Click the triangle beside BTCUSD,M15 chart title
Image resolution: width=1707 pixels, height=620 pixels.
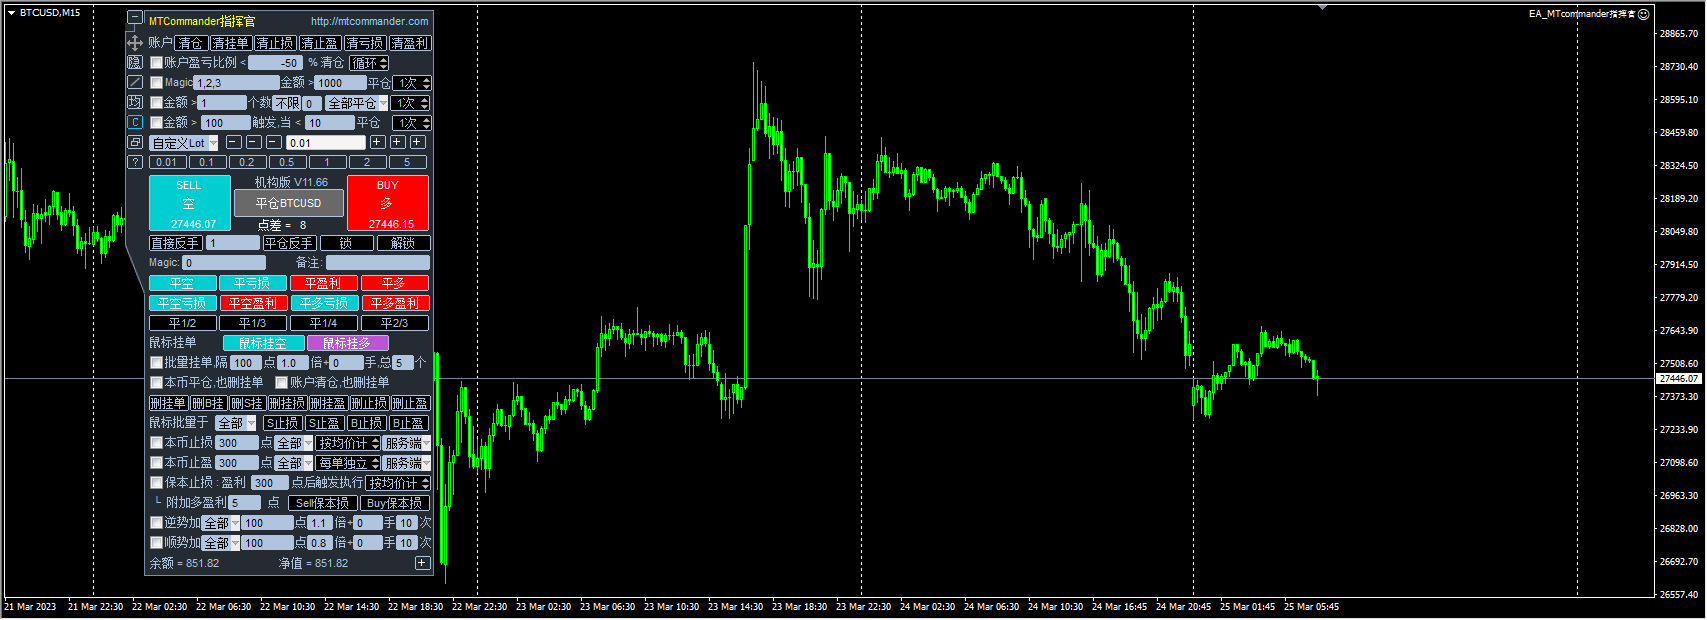[11, 13]
